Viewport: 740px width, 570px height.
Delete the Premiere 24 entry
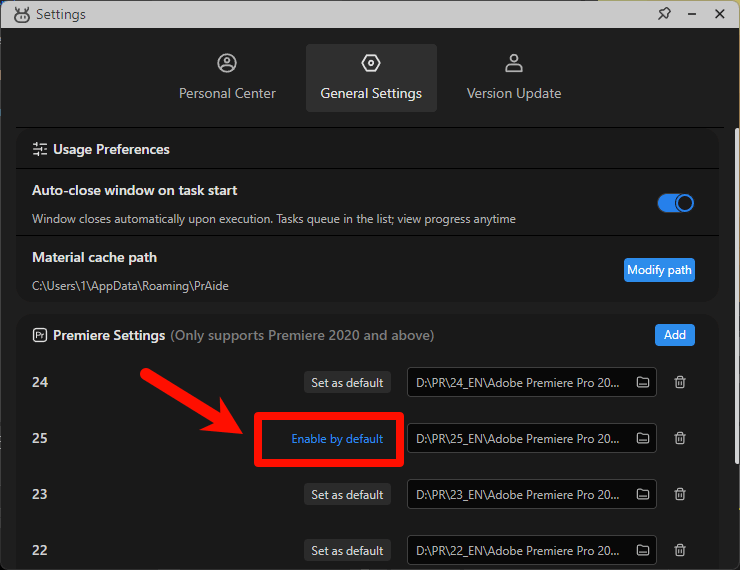tap(680, 382)
